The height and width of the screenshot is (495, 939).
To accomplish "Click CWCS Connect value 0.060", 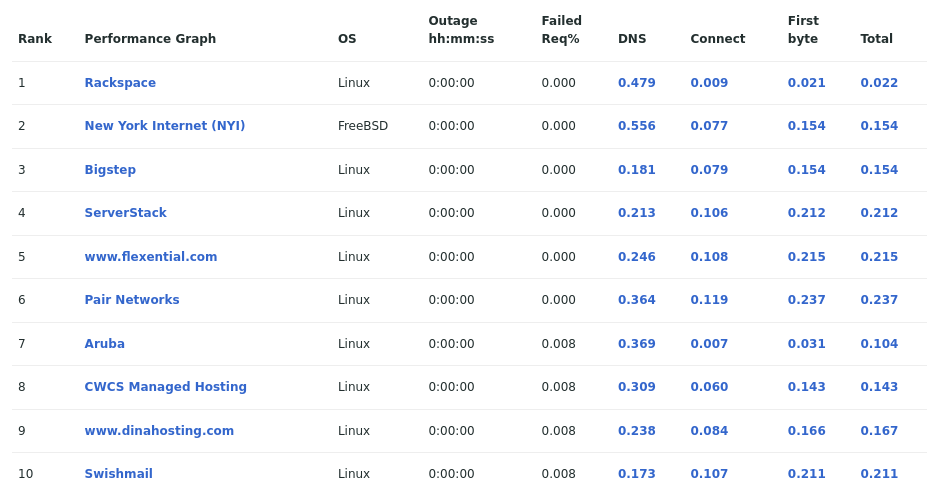I will [709, 387].
